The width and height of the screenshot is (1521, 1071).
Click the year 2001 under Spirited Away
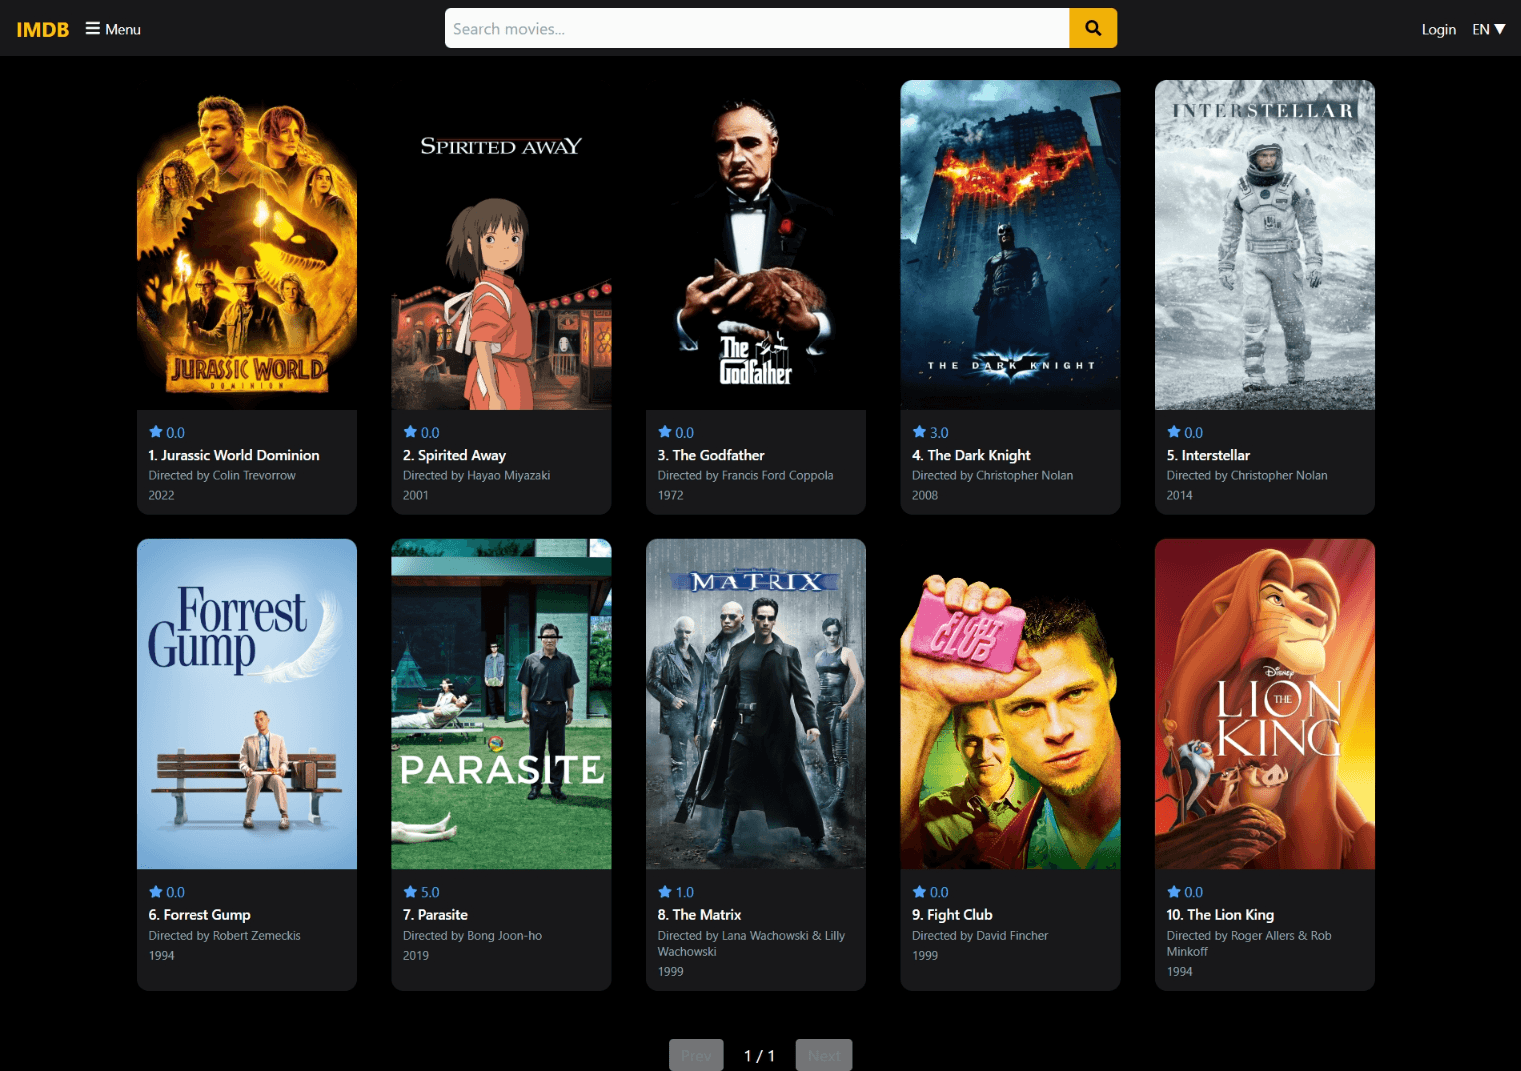(x=416, y=496)
